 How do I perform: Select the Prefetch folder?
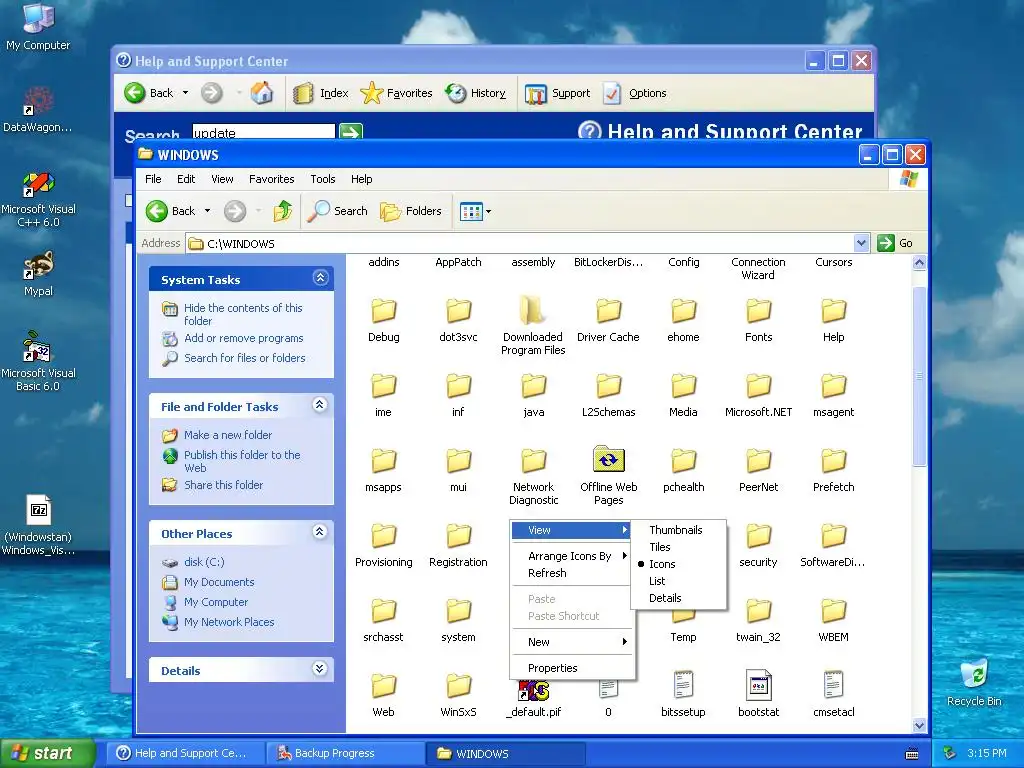833,470
